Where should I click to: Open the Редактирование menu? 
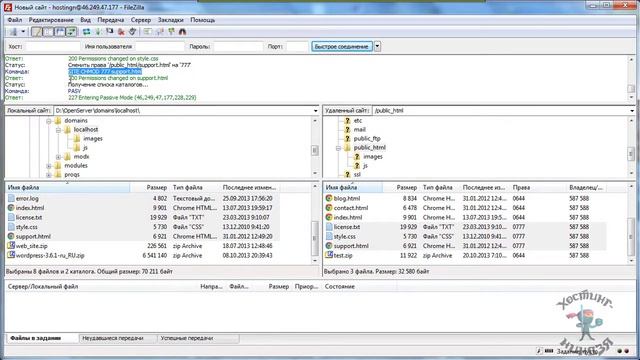pos(51,20)
